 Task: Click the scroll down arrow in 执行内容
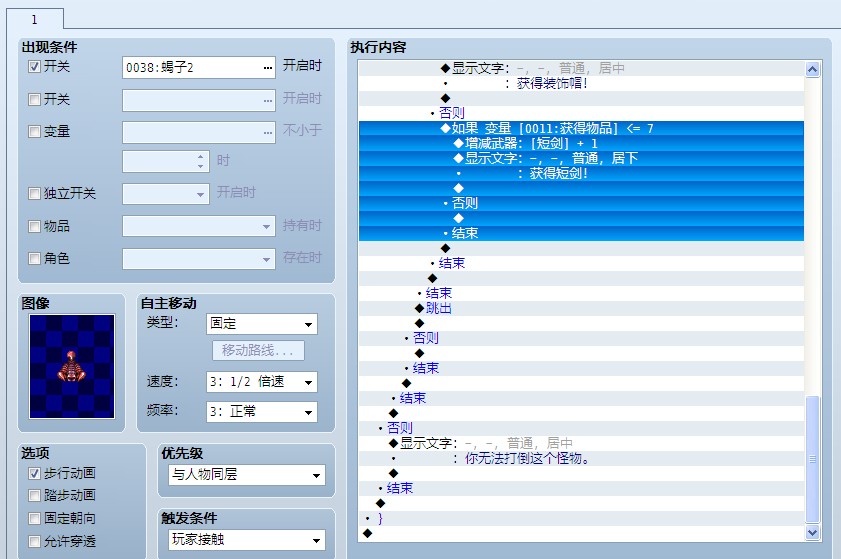tap(812, 532)
